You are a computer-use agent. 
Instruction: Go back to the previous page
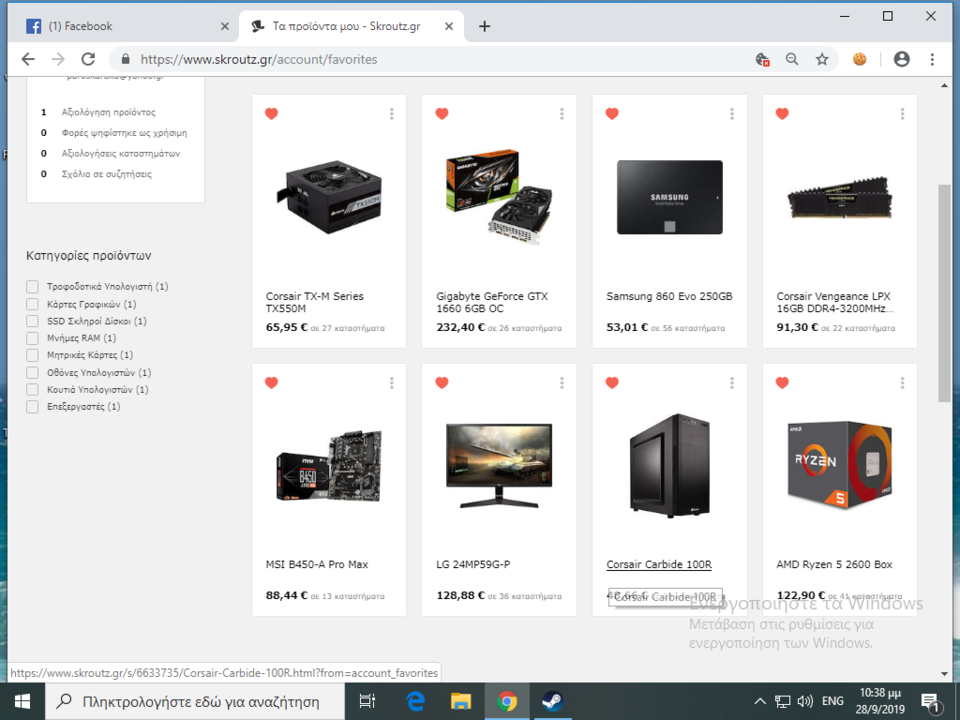pyautogui.click(x=28, y=59)
